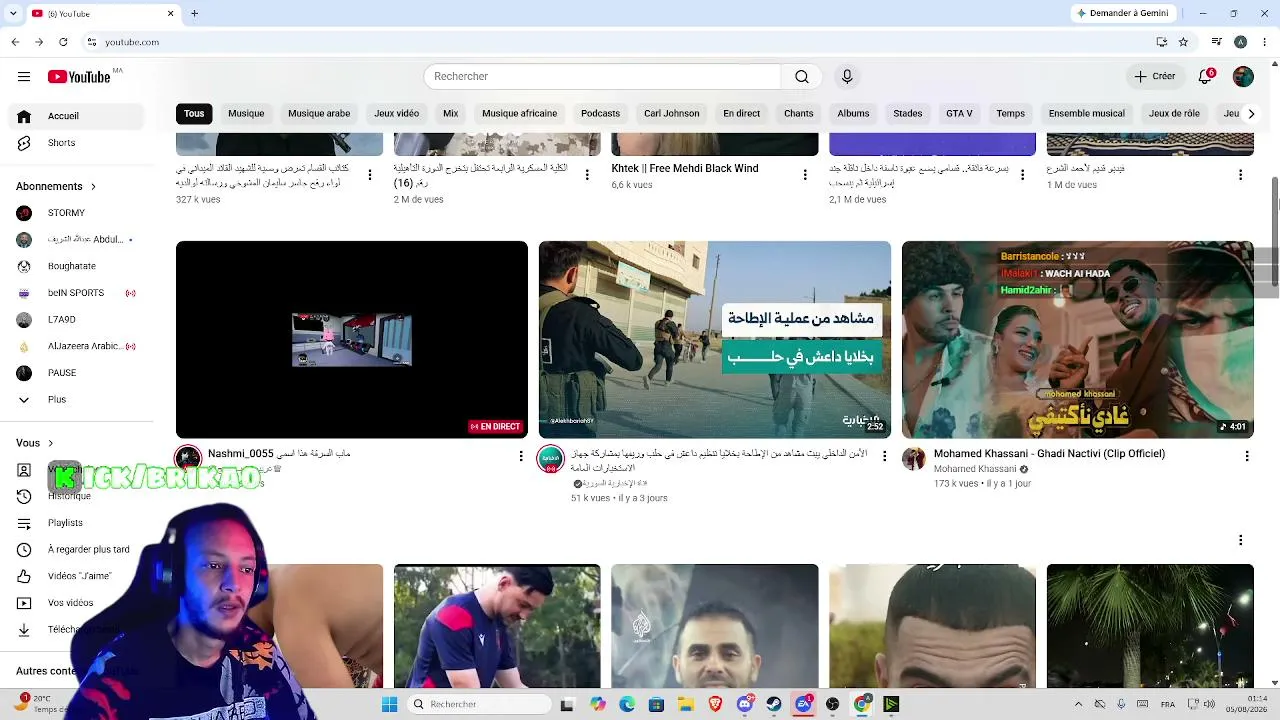The height and width of the screenshot is (720, 1280).
Task: Show more filter chips with the arrow
Action: tap(1251, 114)
